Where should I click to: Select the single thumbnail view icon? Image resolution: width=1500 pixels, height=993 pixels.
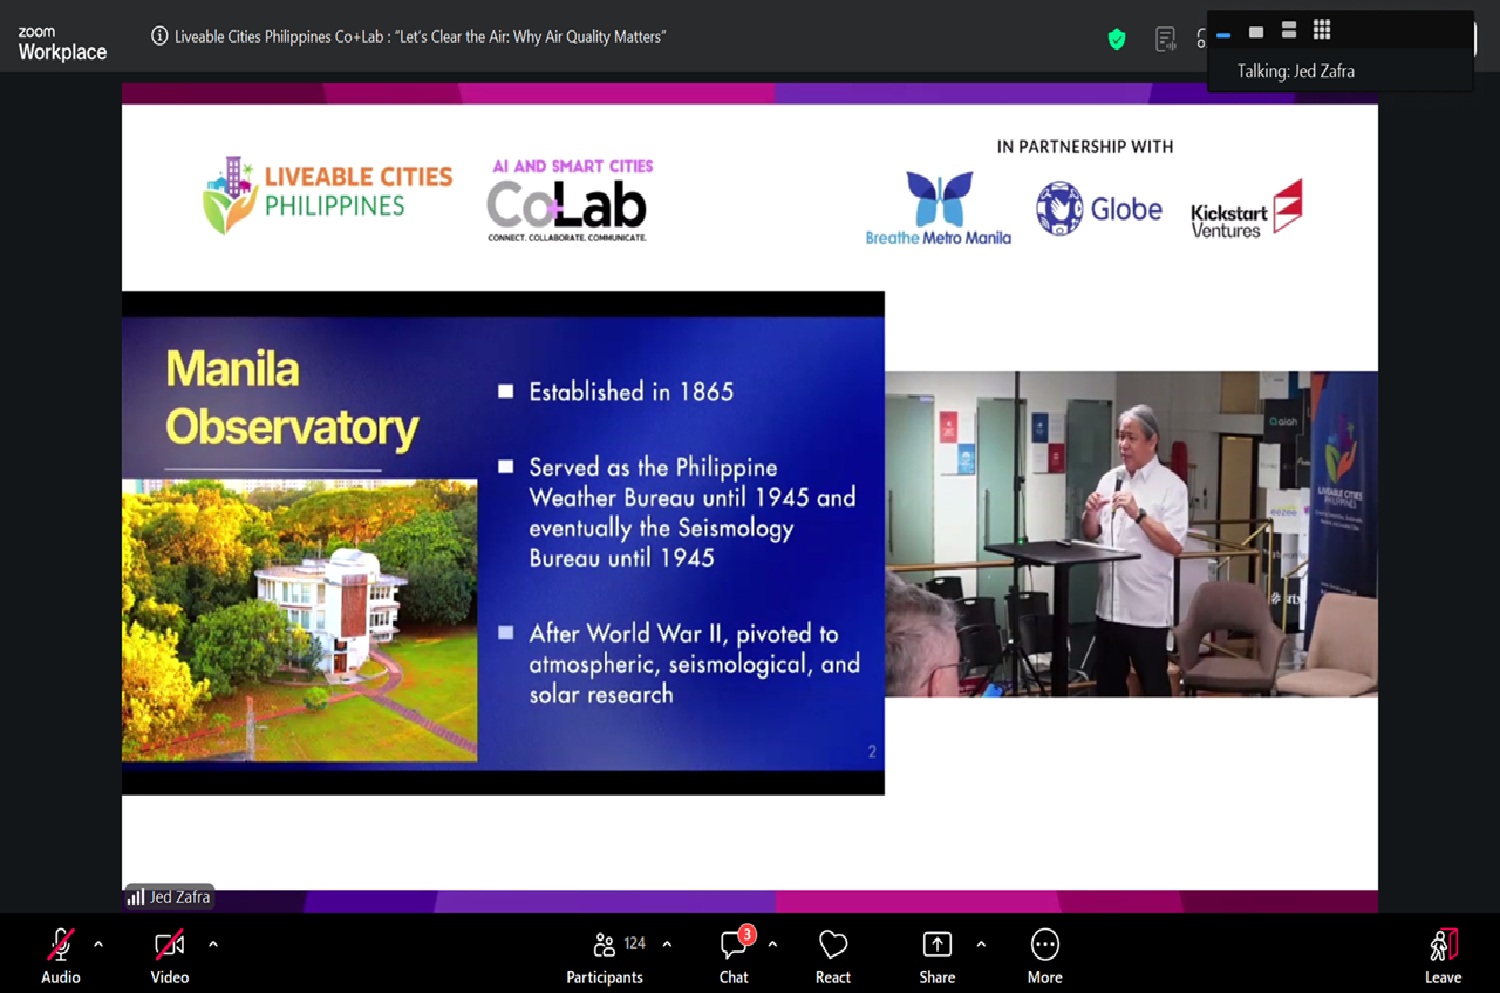[1256, 32]
